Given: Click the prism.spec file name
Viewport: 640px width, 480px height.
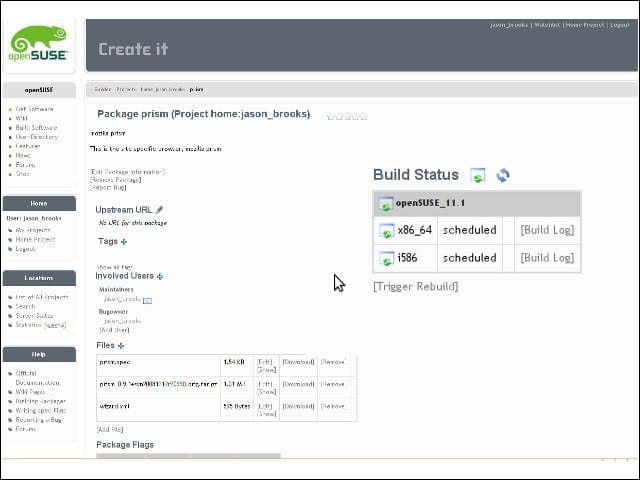Looking at the screenshot, I should click(115, 362).
